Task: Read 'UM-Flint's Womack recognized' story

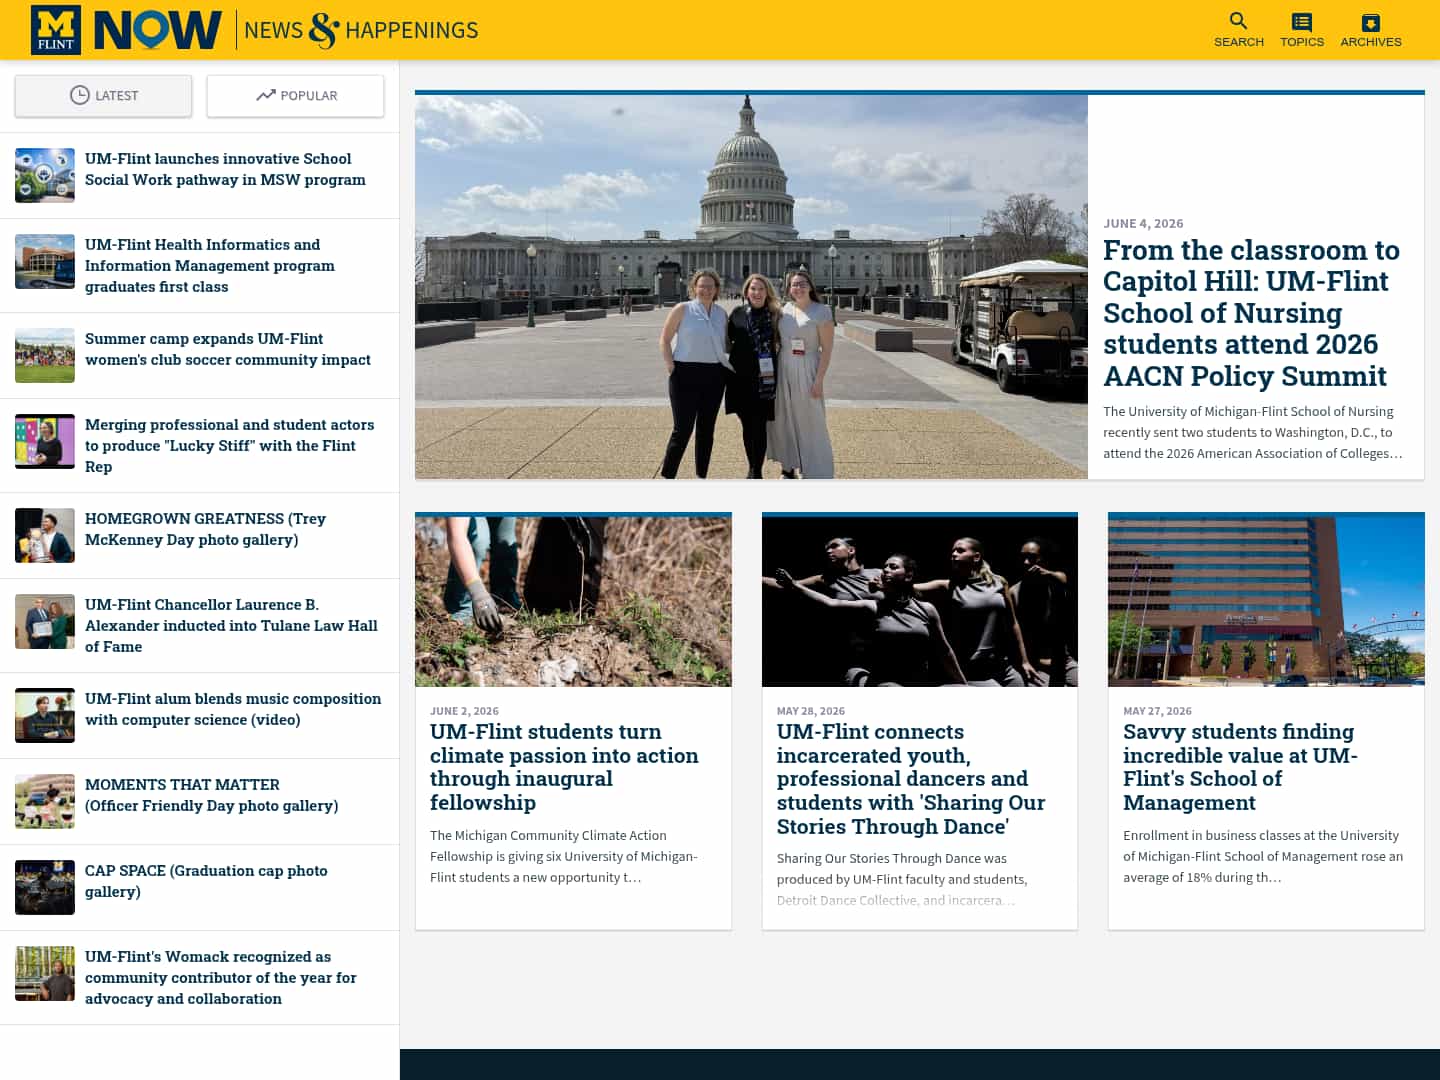Action: (221, 977)
